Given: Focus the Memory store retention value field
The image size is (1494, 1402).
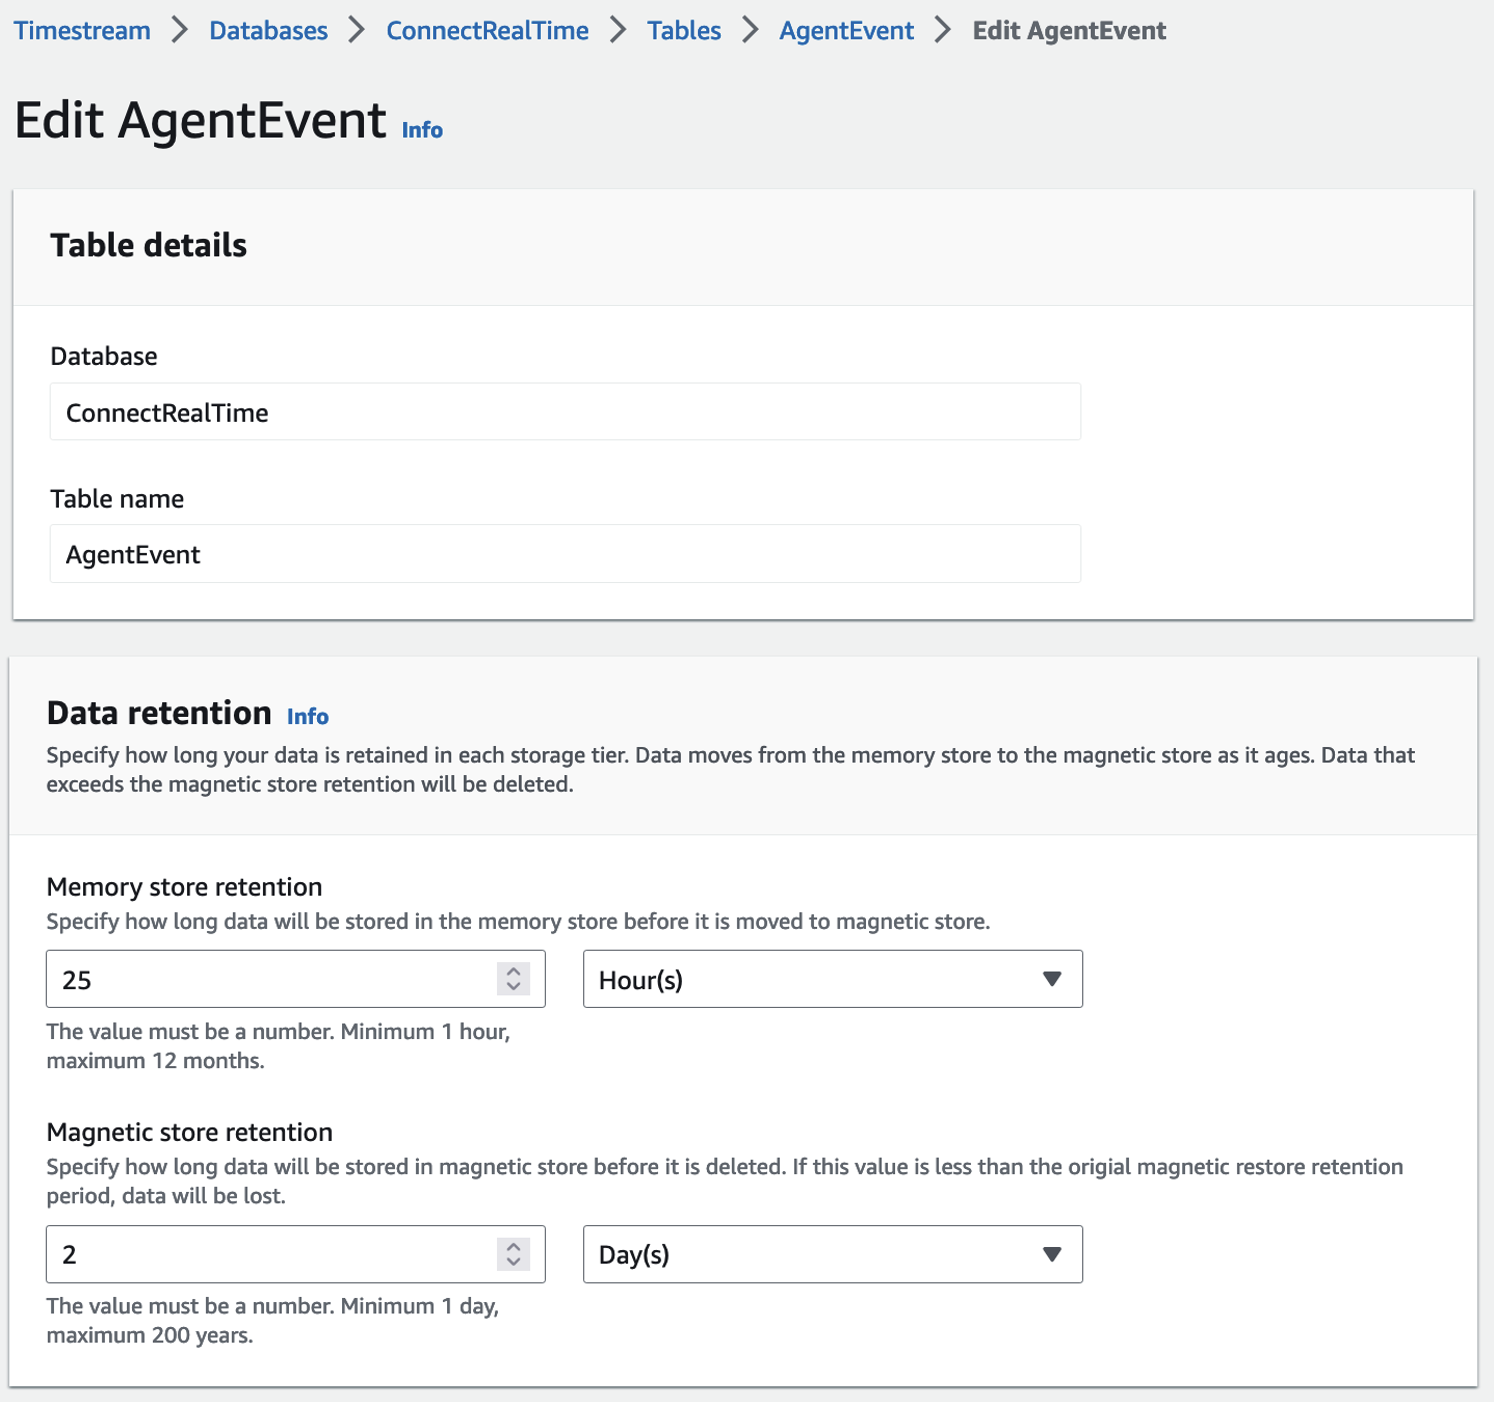Looking at the screenshot, I should point(295,979).
